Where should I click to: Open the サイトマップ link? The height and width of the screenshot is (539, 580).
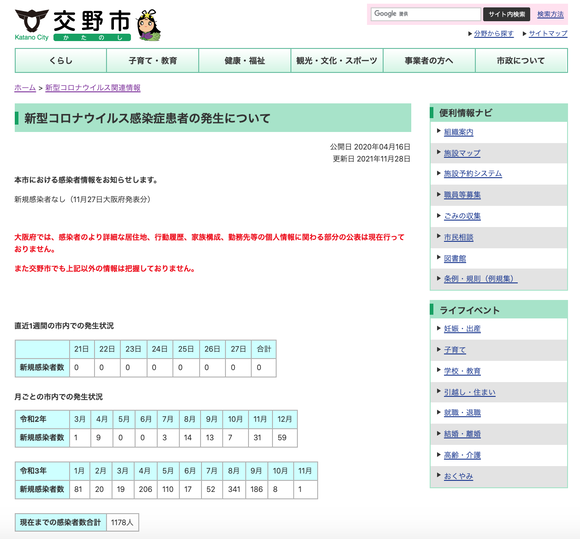pos(547,34)
